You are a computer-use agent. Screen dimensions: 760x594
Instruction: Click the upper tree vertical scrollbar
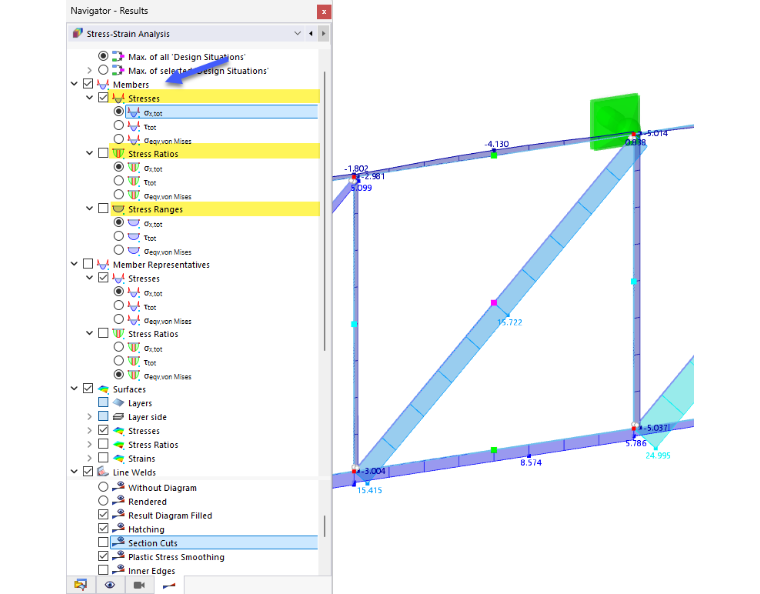[x=324, y=212]
